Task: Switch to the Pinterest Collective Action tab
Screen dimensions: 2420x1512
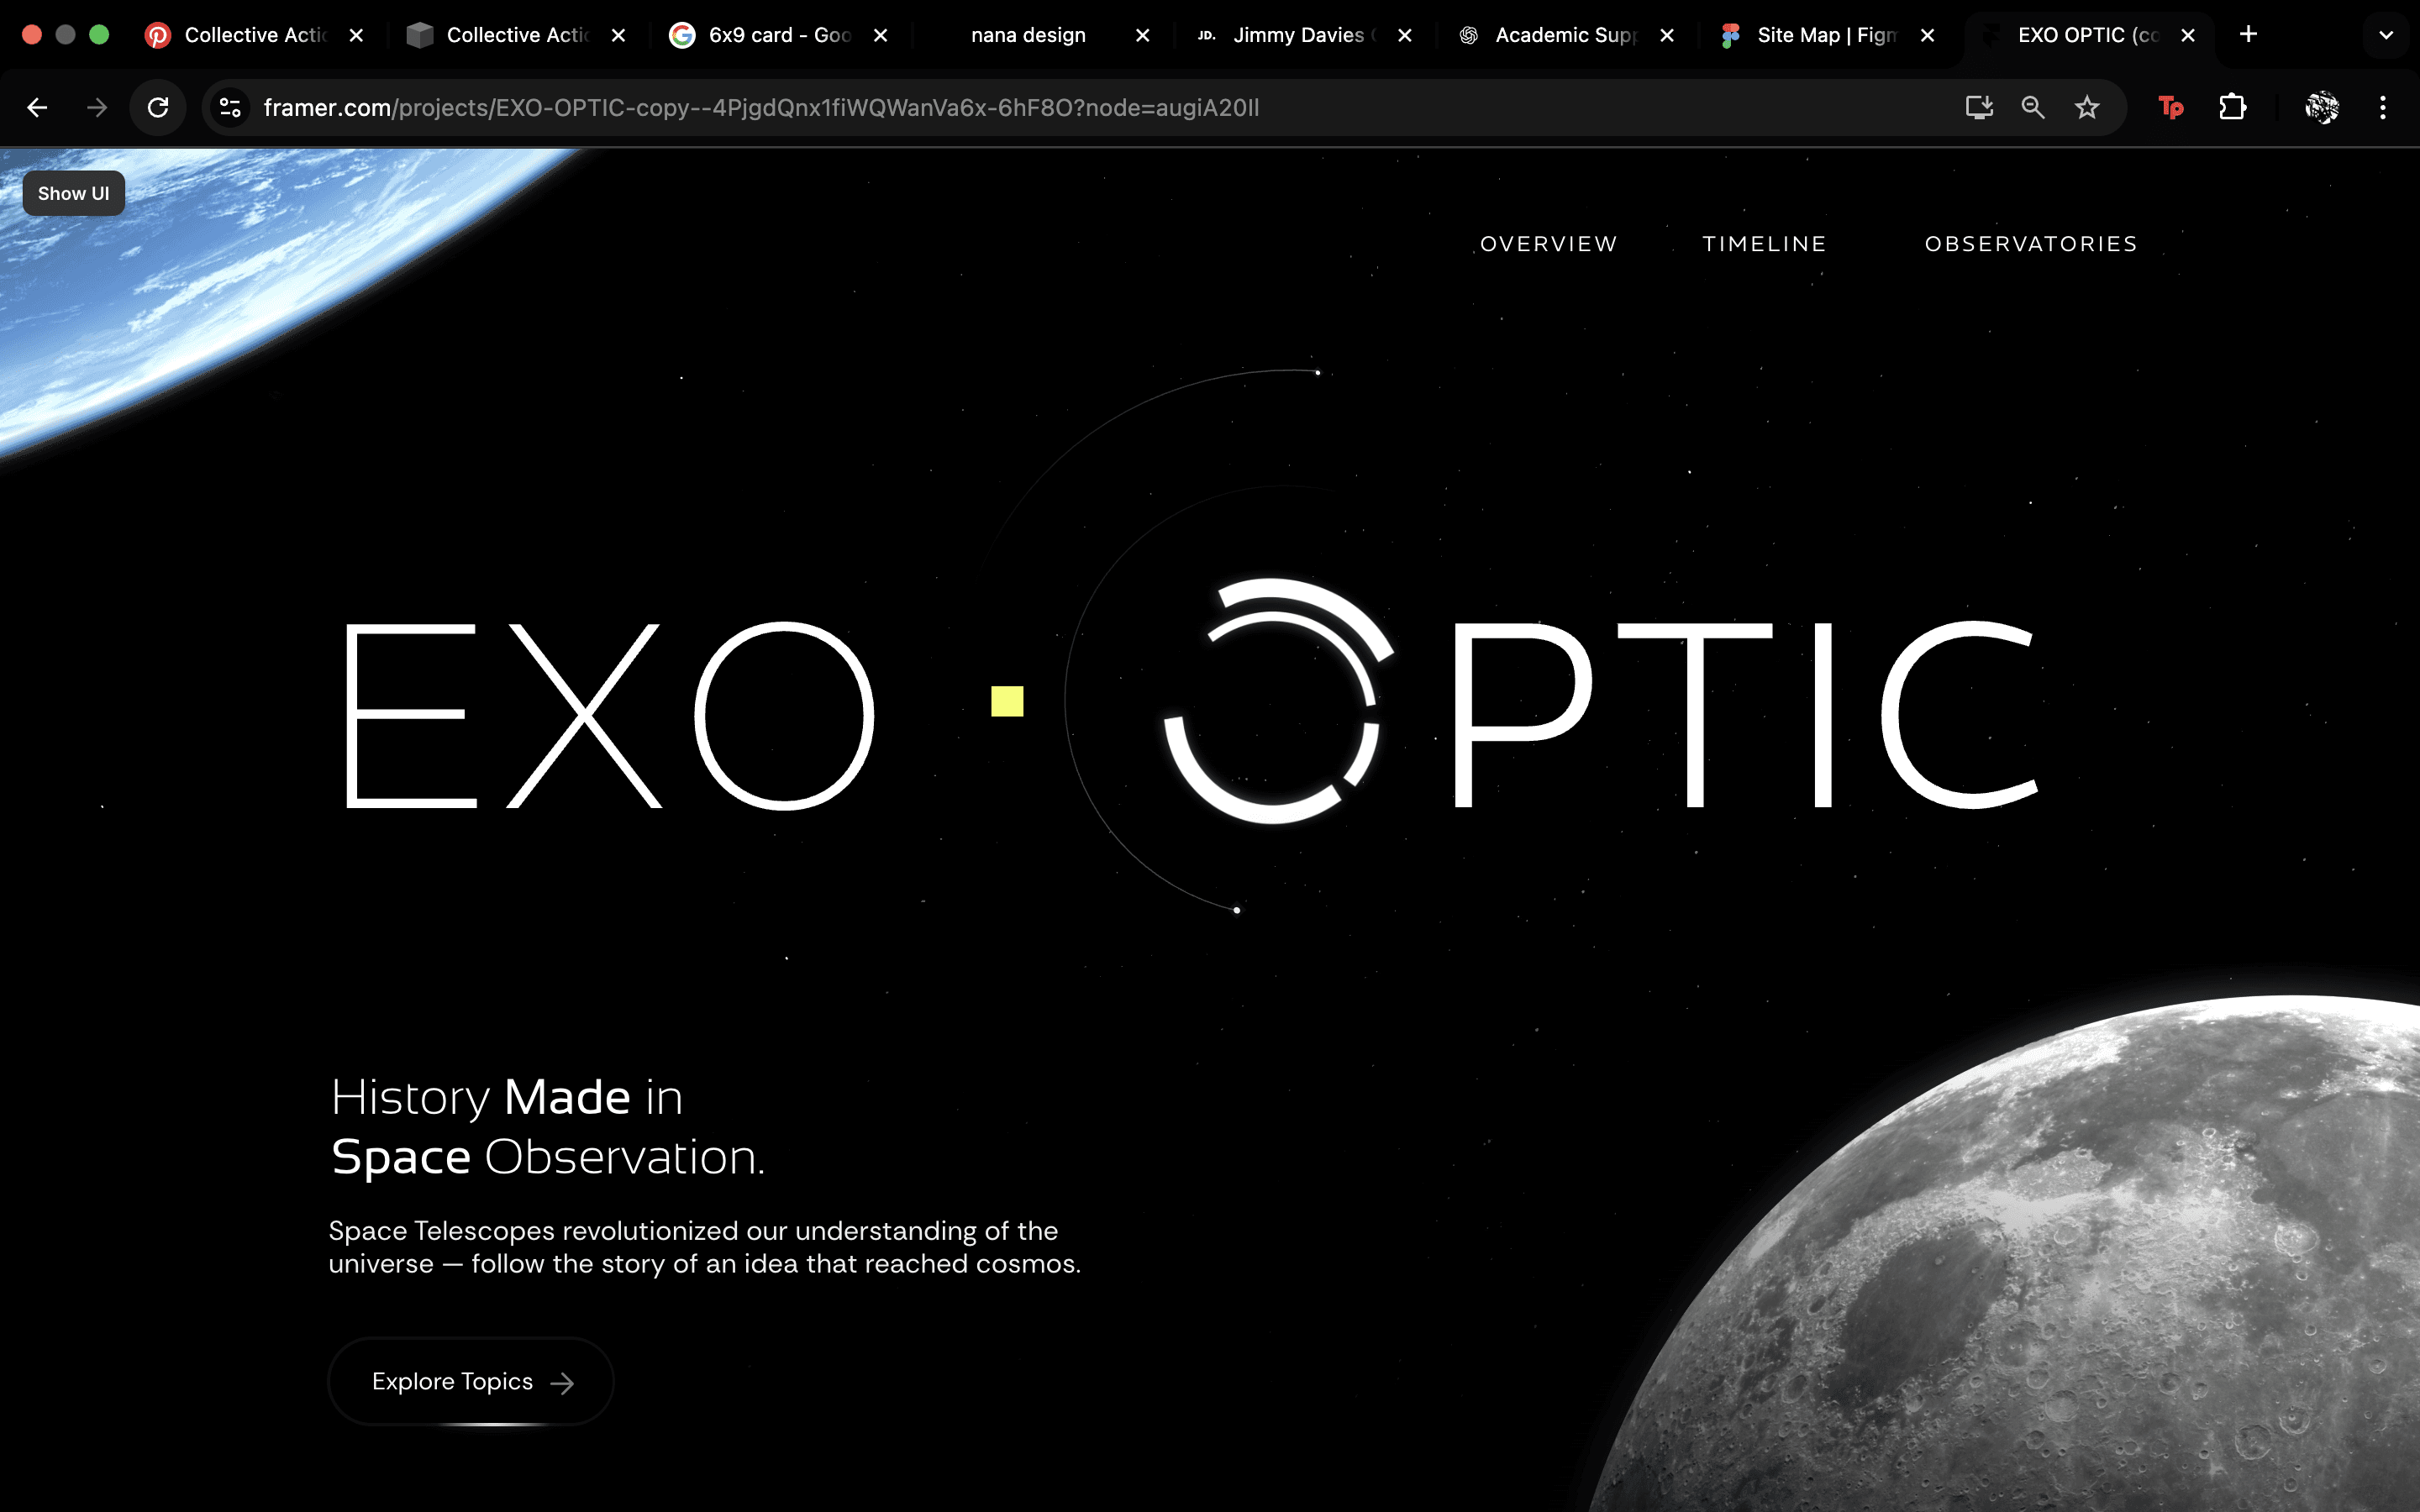Action: tap(255, 35)
